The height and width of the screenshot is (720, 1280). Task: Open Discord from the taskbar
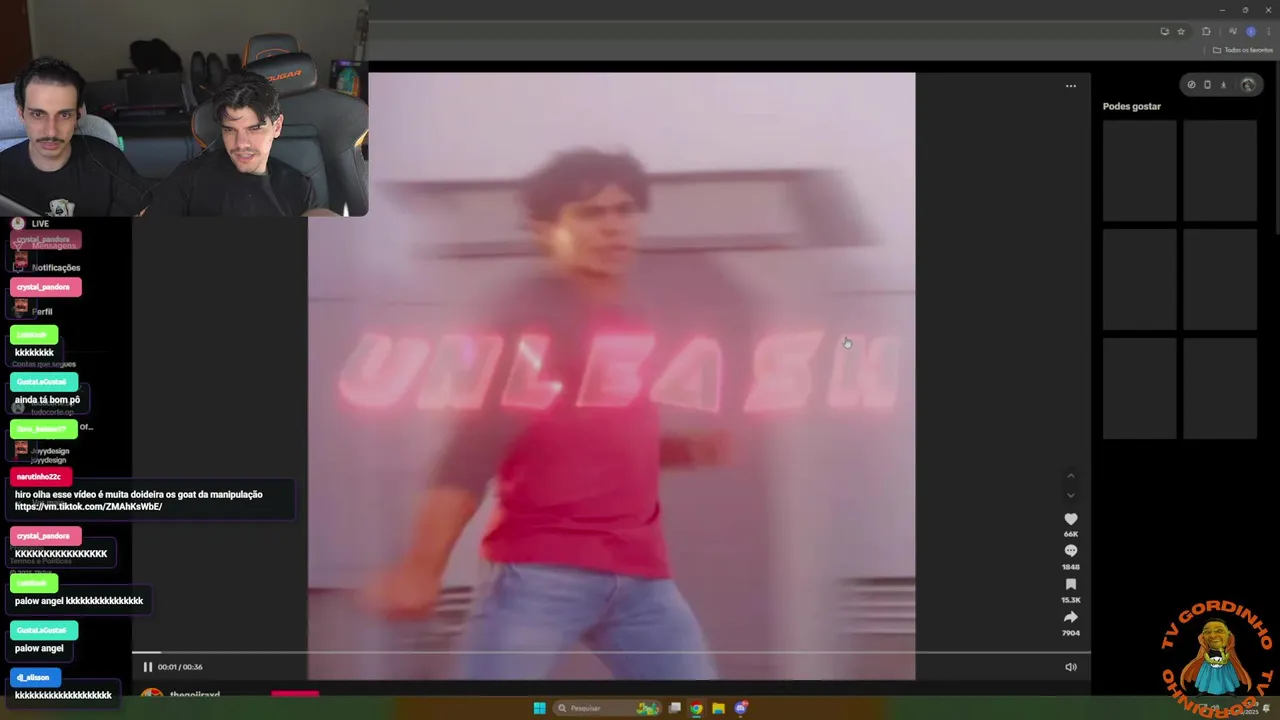(x=741, y=708)
